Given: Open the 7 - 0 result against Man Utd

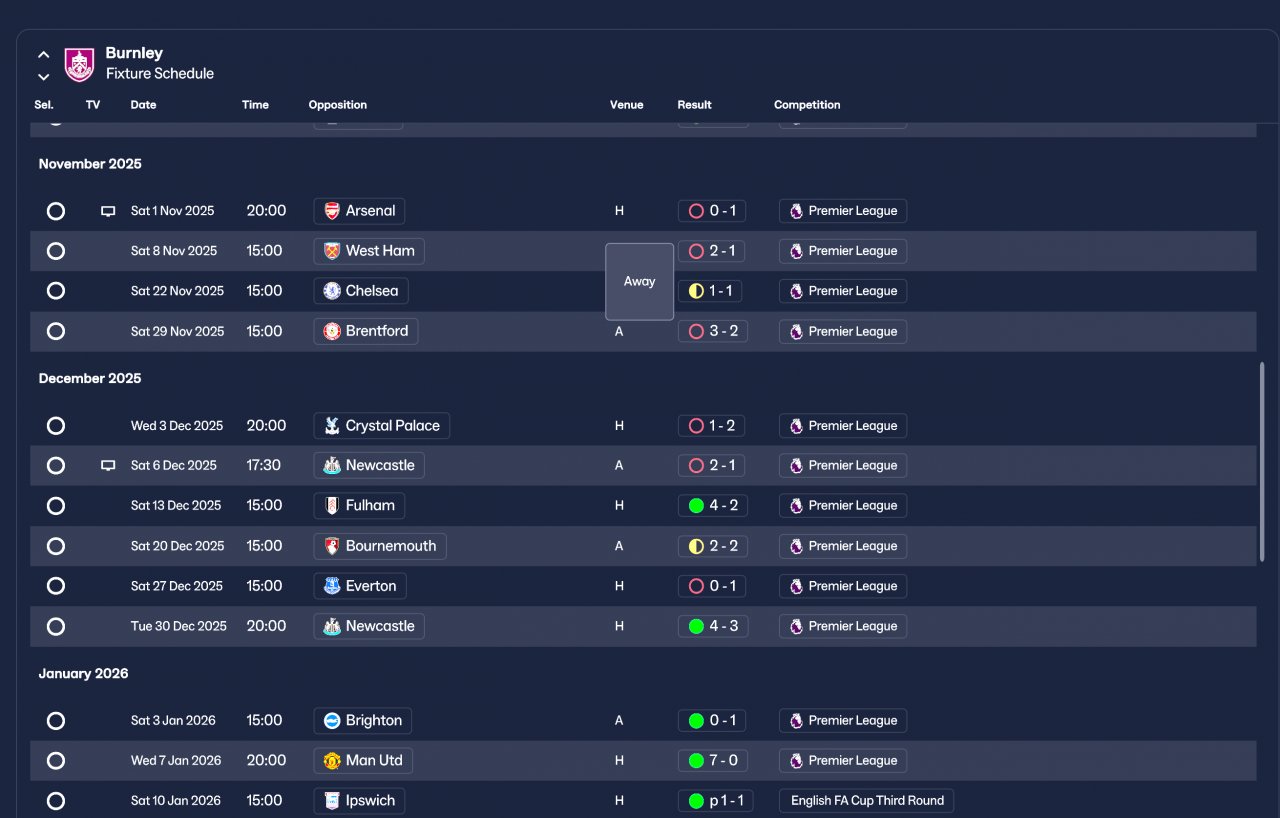Looking at the screenshot, I should [x=722, y=761].
